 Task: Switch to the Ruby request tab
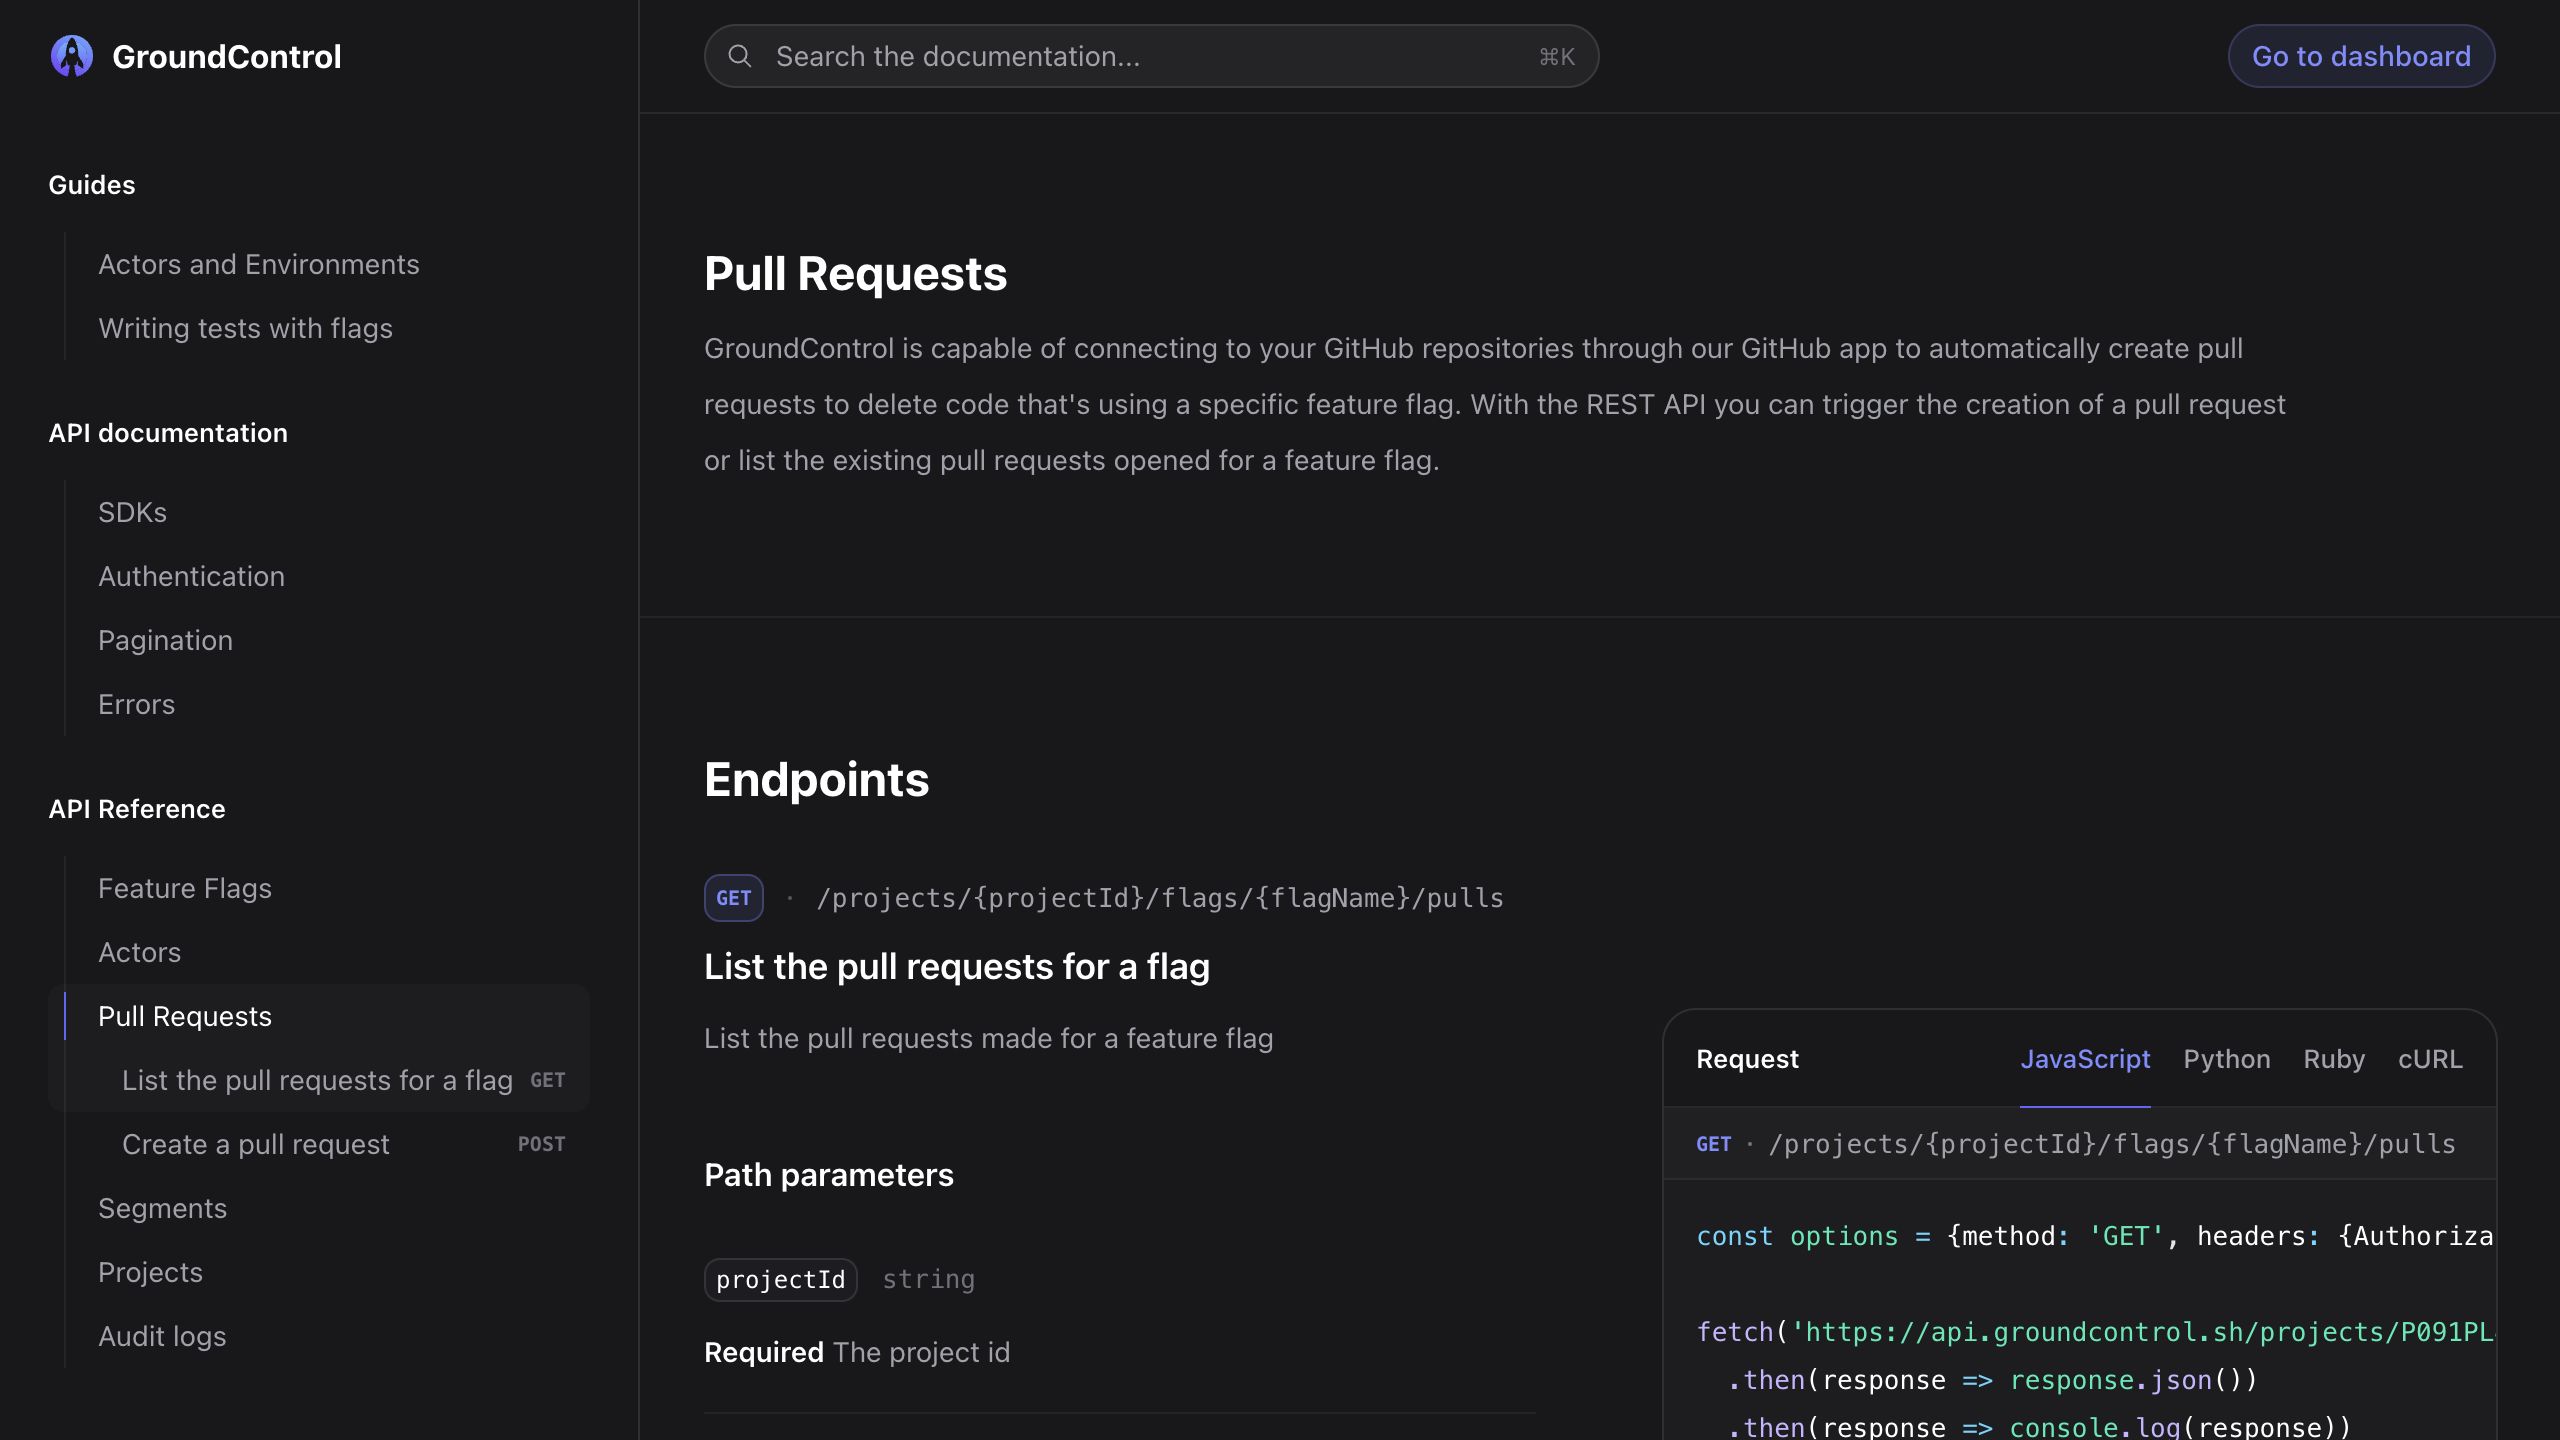(x=2334, y=1059)
